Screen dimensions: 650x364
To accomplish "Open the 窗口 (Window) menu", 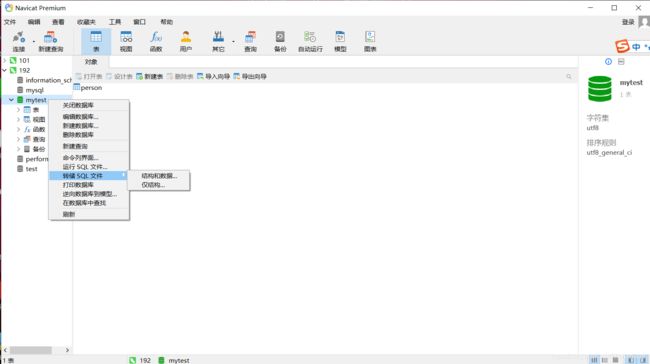I will (139, 22).
